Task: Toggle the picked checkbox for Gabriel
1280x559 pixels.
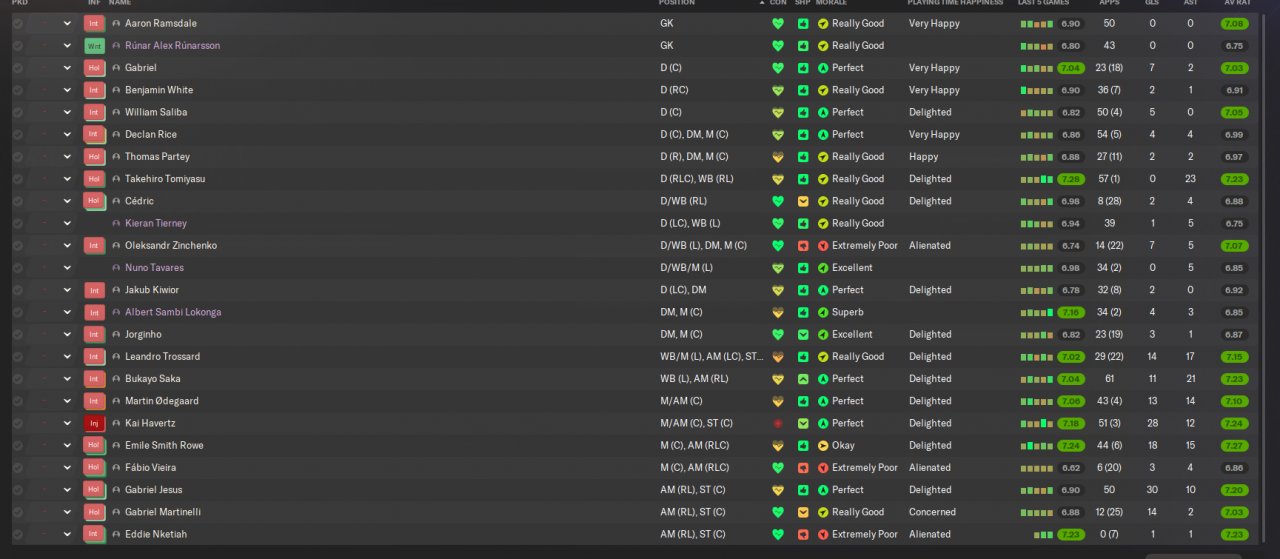Action: point(17,68)
